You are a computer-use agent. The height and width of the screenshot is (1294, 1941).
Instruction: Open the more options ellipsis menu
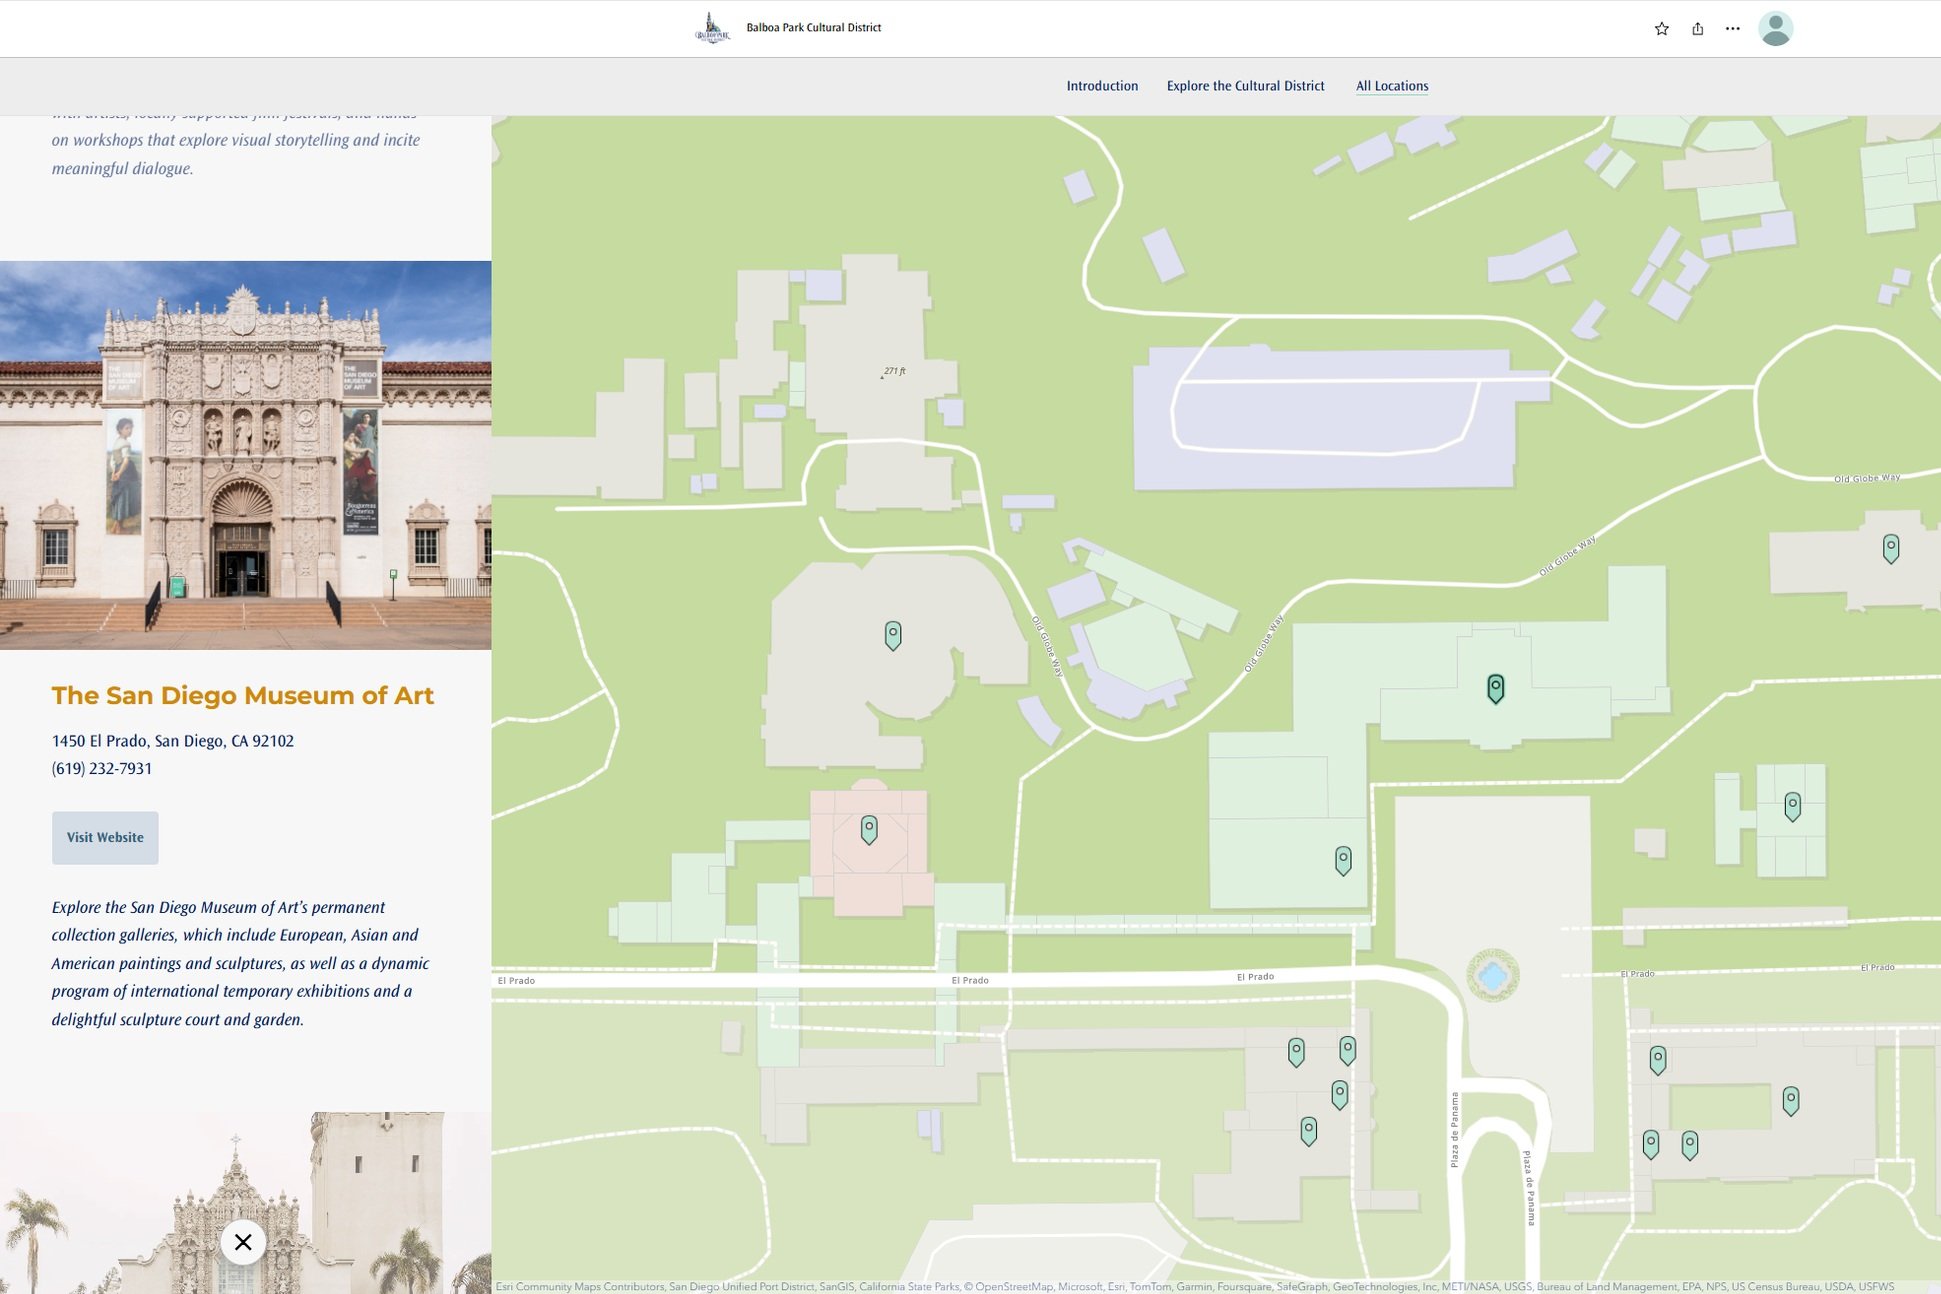(x=1732, y=29)
